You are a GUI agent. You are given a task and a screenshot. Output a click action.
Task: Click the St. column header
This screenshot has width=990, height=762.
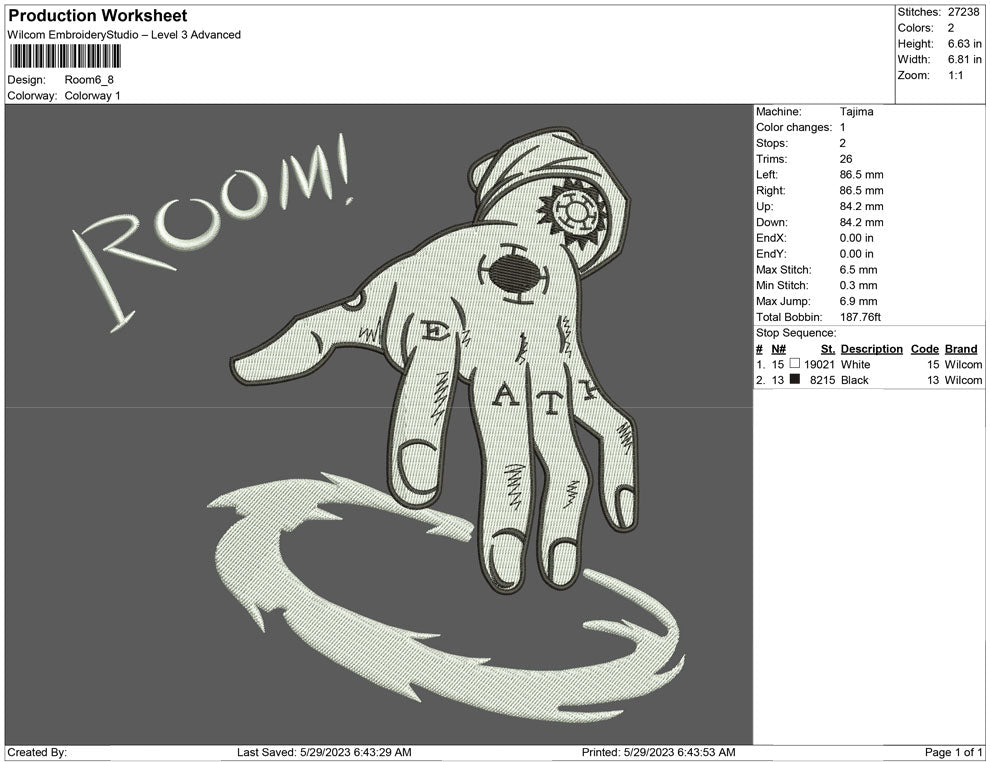click(828, 349)
